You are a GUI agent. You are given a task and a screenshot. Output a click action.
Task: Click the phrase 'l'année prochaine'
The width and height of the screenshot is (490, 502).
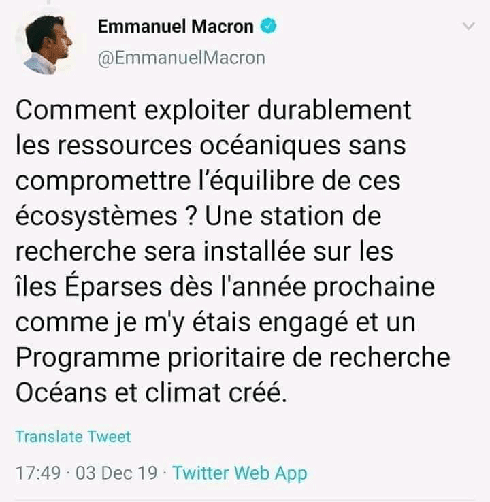point(328,287)
